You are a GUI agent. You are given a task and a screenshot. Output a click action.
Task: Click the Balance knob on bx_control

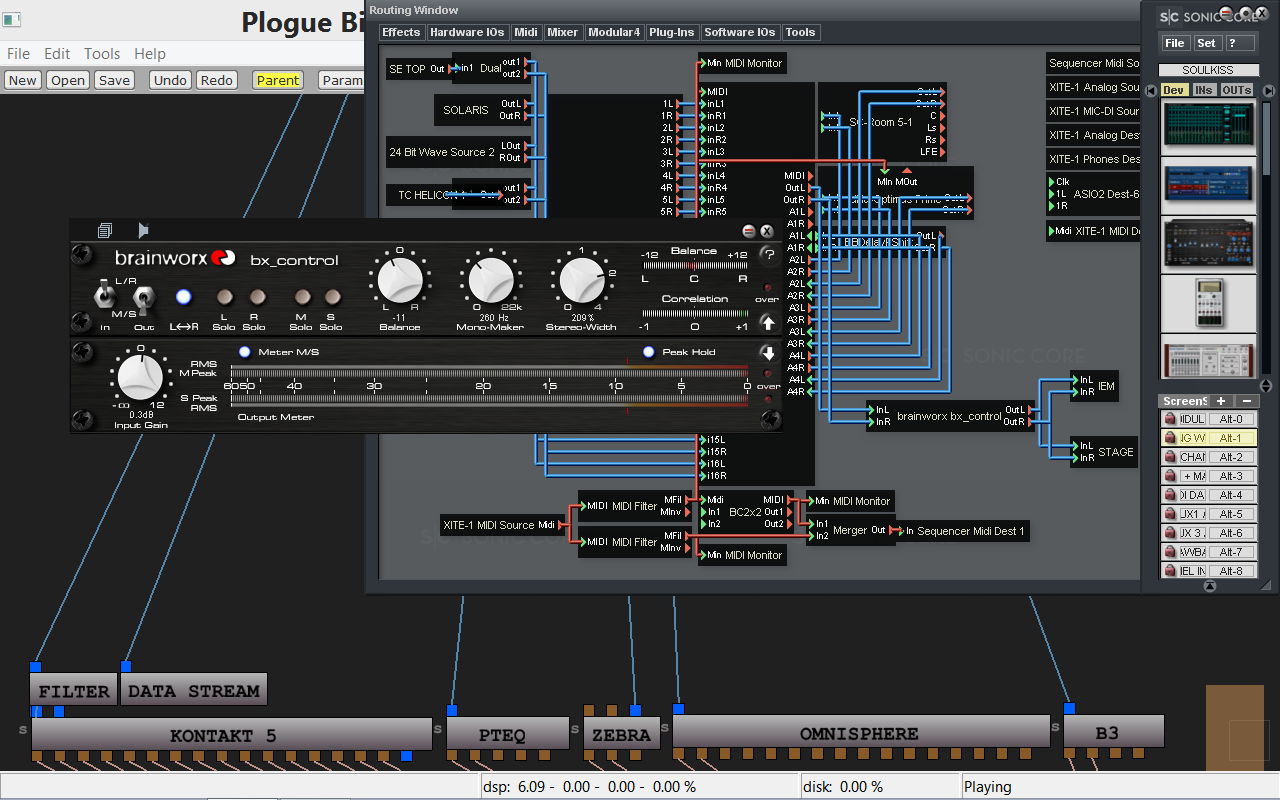click(x=399, y=281)
